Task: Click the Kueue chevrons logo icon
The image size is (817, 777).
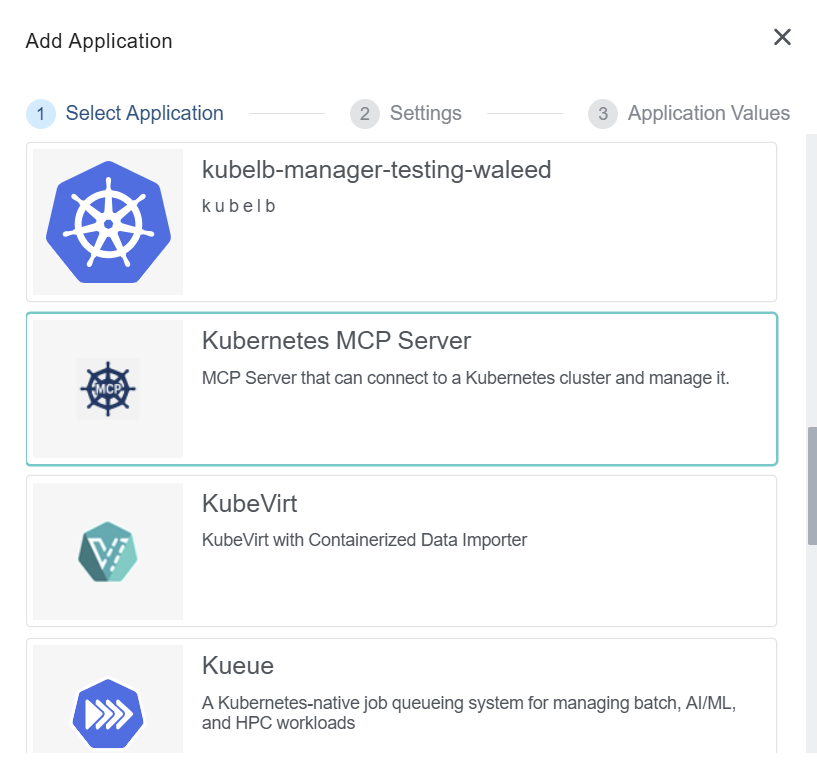Action: [x=107, y=714]
